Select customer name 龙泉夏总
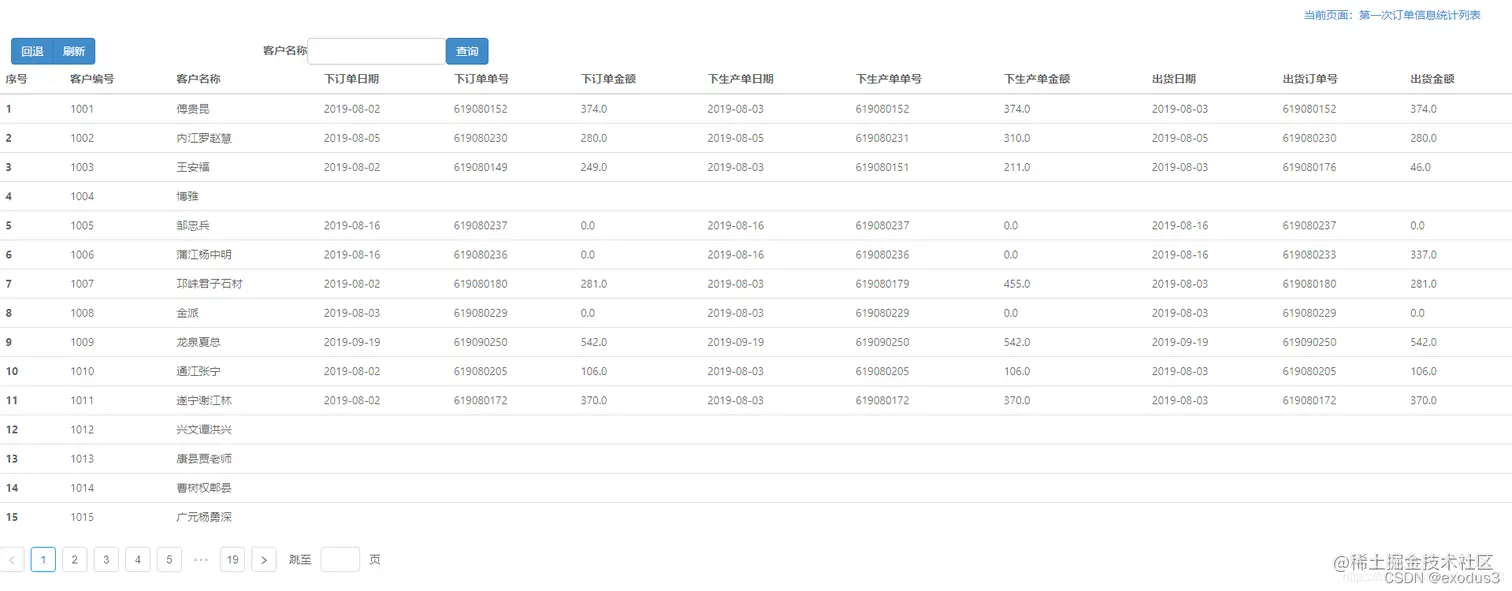The height and width of the screenshot is (591, 1512). [198, 342]
